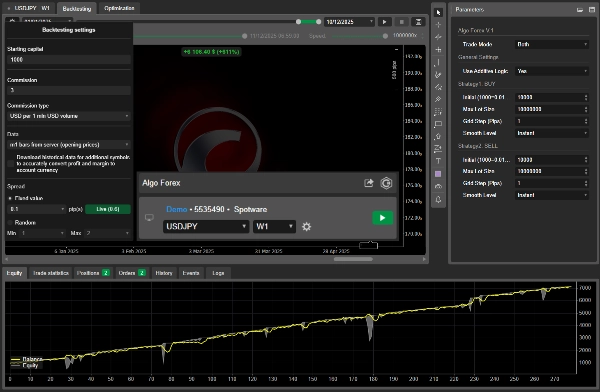Pick the purple drawing color swatch

coord(439,174)
